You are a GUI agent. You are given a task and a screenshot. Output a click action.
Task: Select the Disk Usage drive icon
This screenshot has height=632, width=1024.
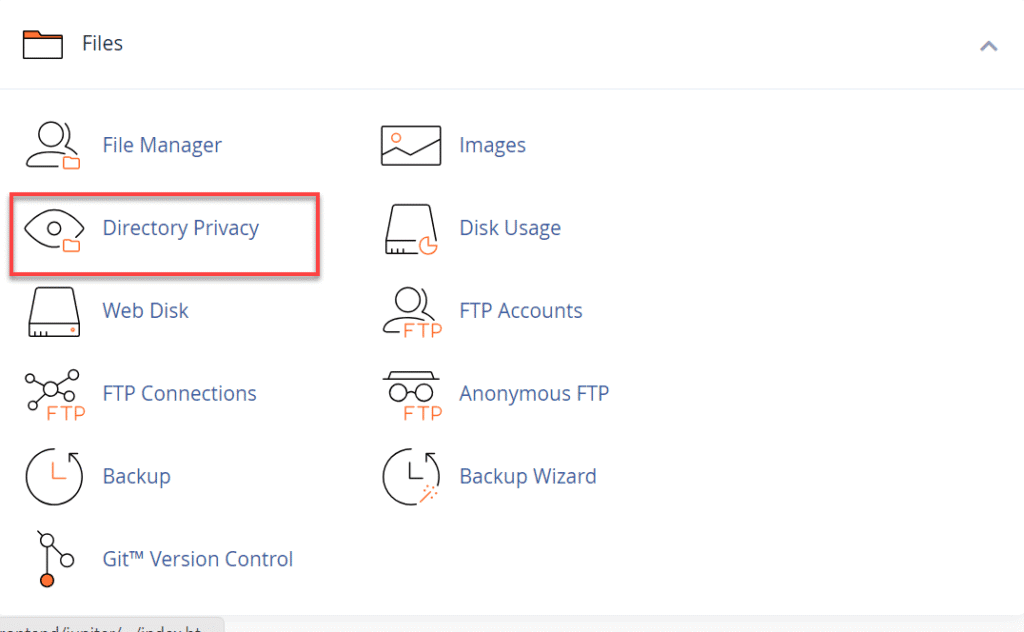tap(411, 229)
